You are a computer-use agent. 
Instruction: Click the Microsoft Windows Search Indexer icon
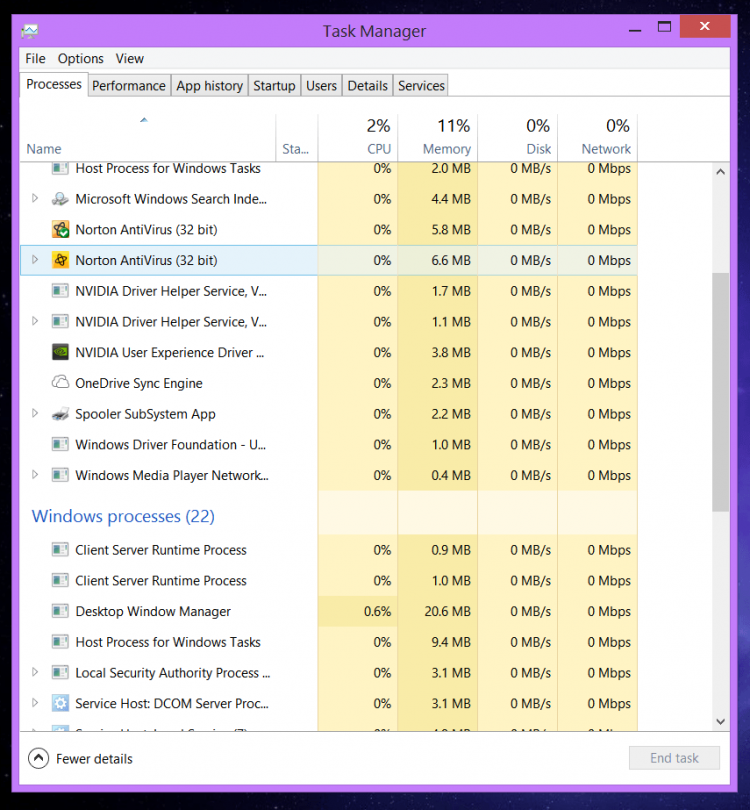pos(60,199)
